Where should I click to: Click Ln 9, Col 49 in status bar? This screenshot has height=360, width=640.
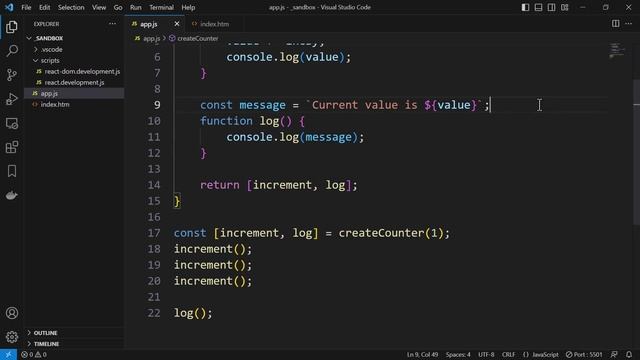coord(422,355)
